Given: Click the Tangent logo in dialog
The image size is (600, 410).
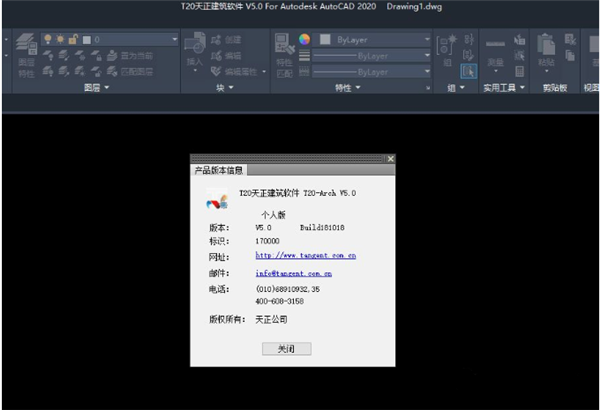Looking at the screenshot, I should click(x=217, y=199).
